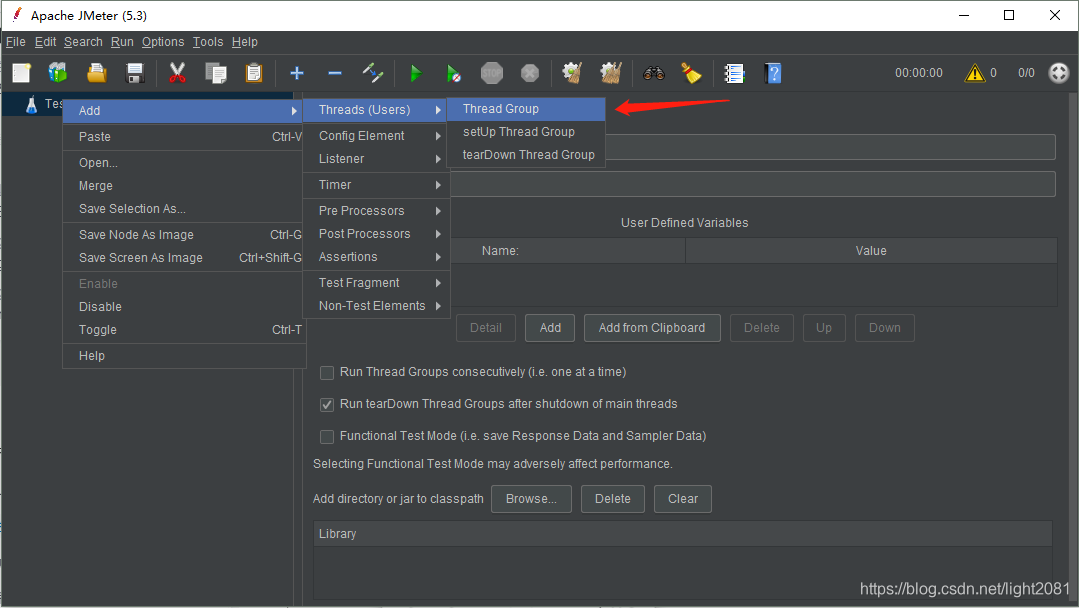Start the test with green play icon

point(416,73)
